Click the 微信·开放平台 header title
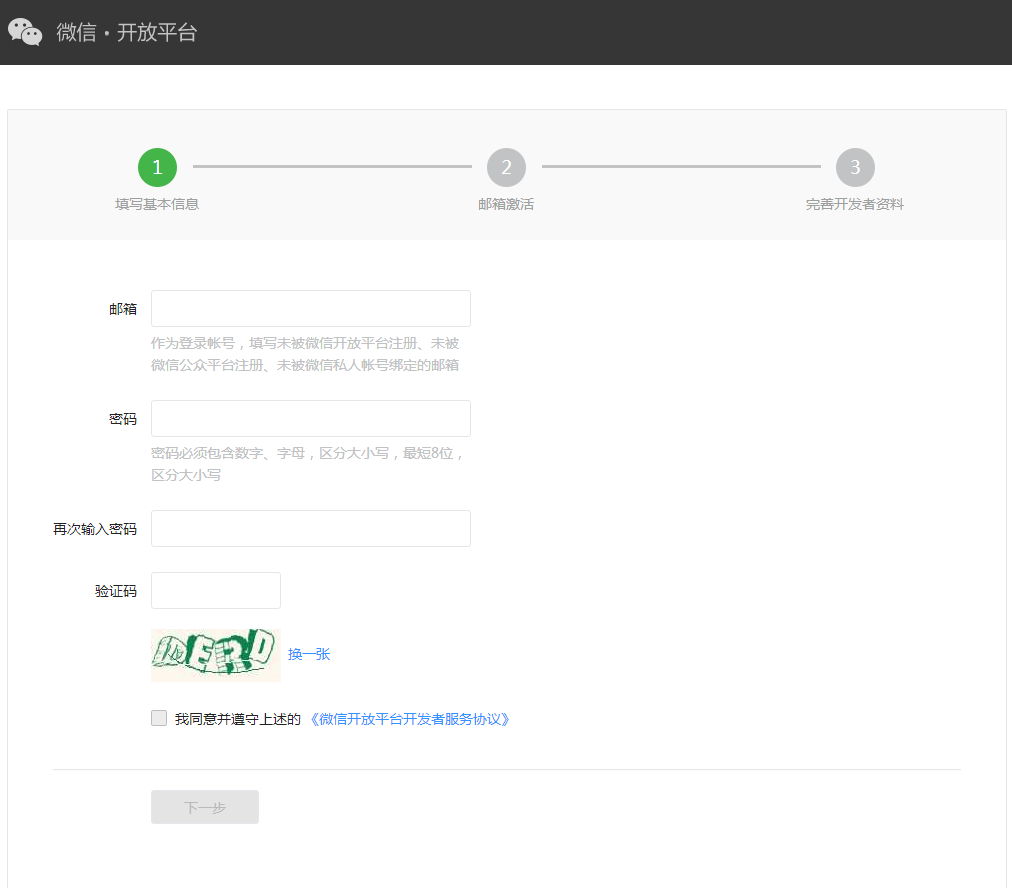This screenshot has height=888, width=1012. point(127,32)
